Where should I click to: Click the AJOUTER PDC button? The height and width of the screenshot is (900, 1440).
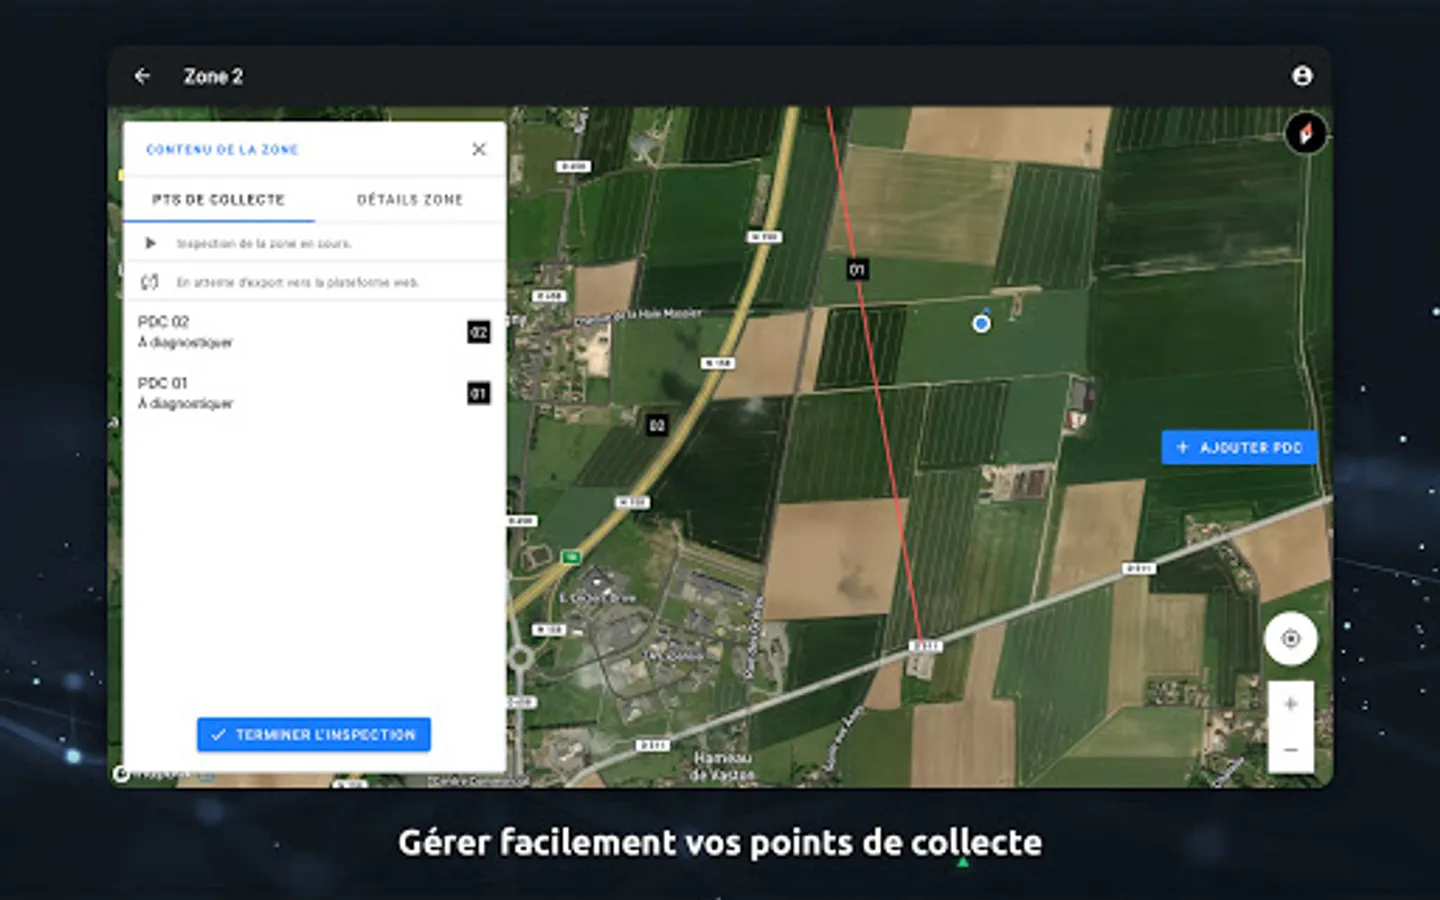[1239, 447]
